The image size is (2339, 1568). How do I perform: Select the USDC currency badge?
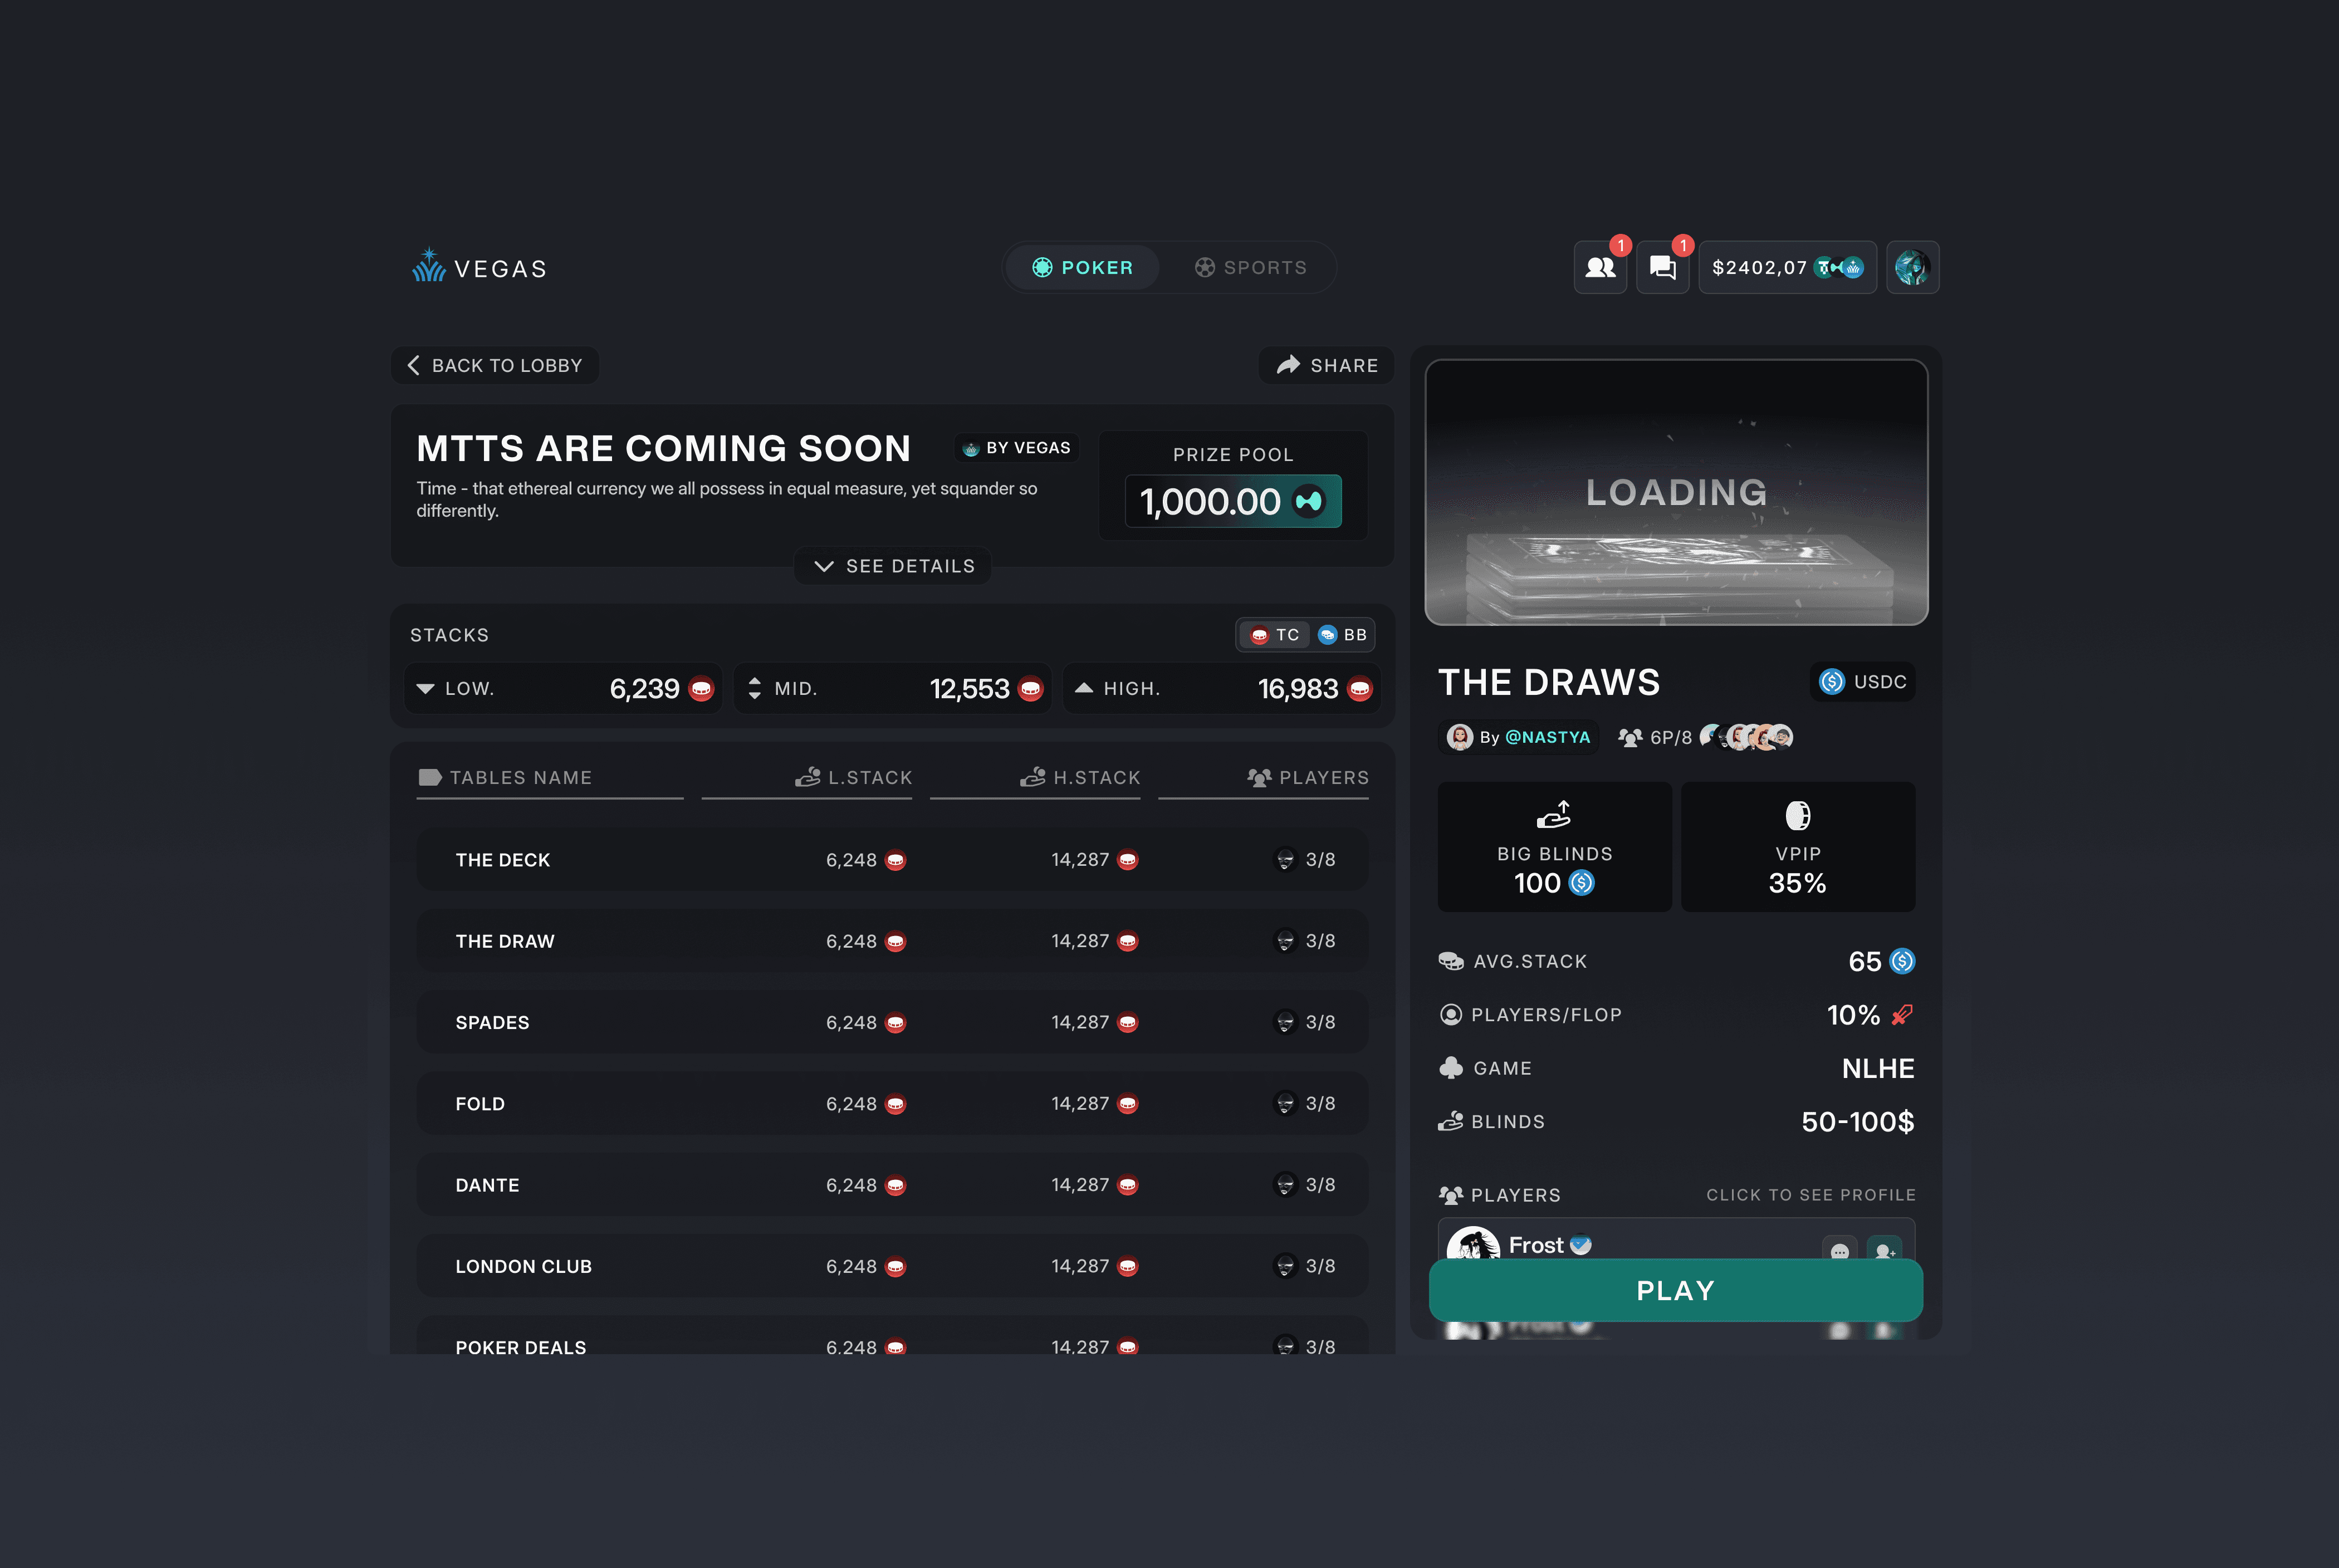click(1862, 682)
